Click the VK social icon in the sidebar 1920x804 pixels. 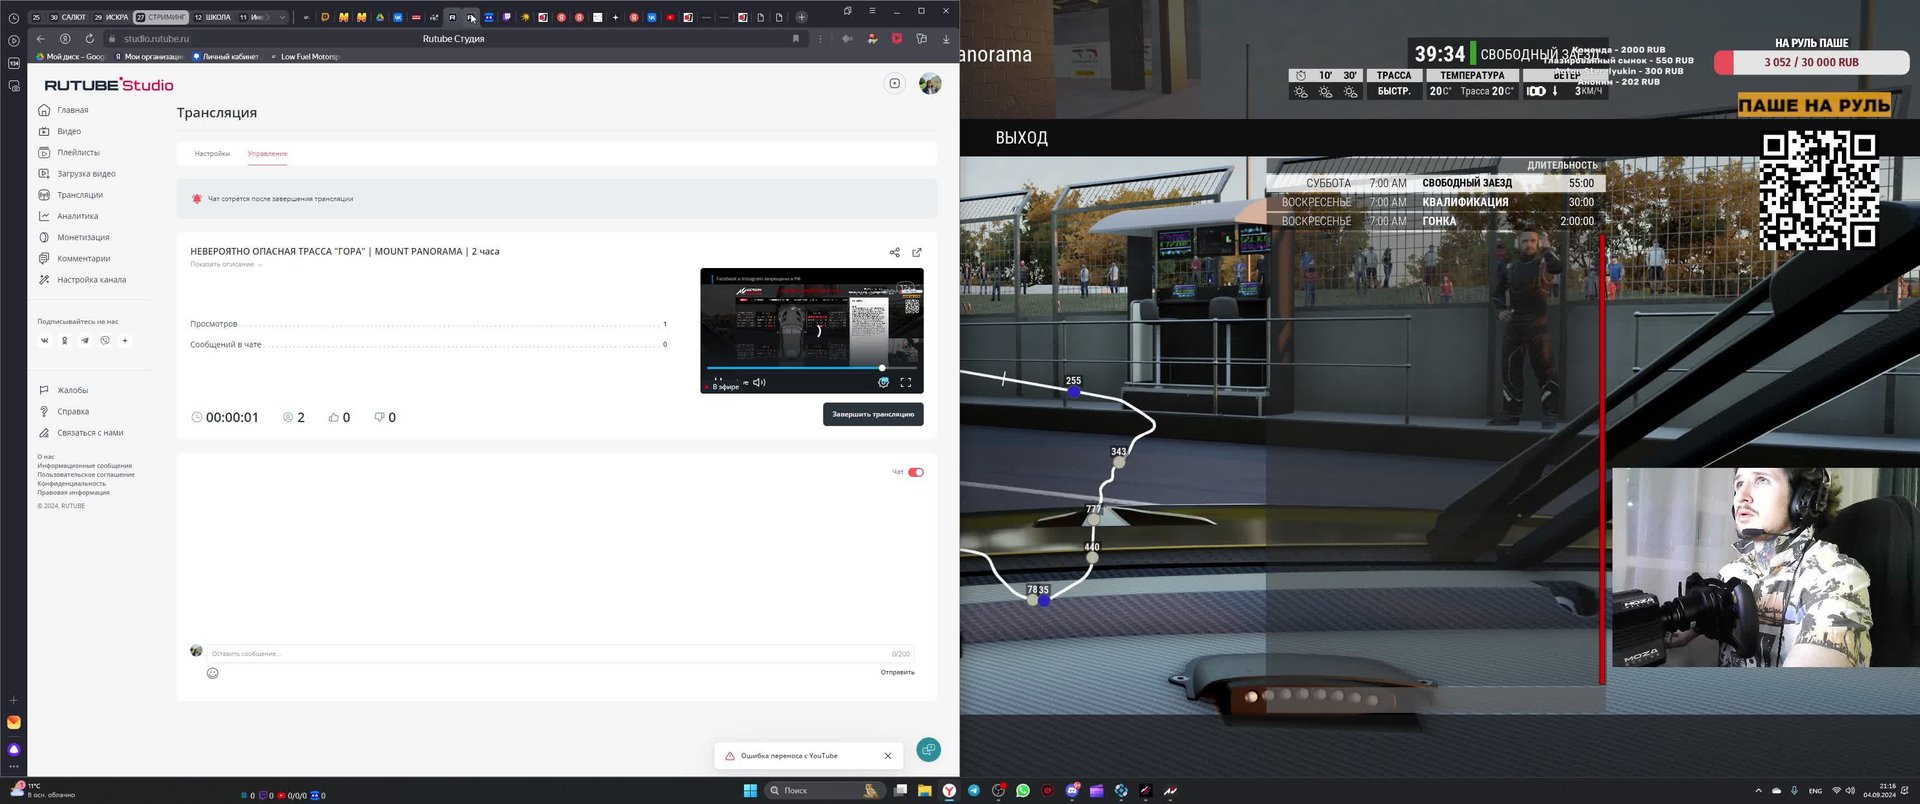click(44, 340)
